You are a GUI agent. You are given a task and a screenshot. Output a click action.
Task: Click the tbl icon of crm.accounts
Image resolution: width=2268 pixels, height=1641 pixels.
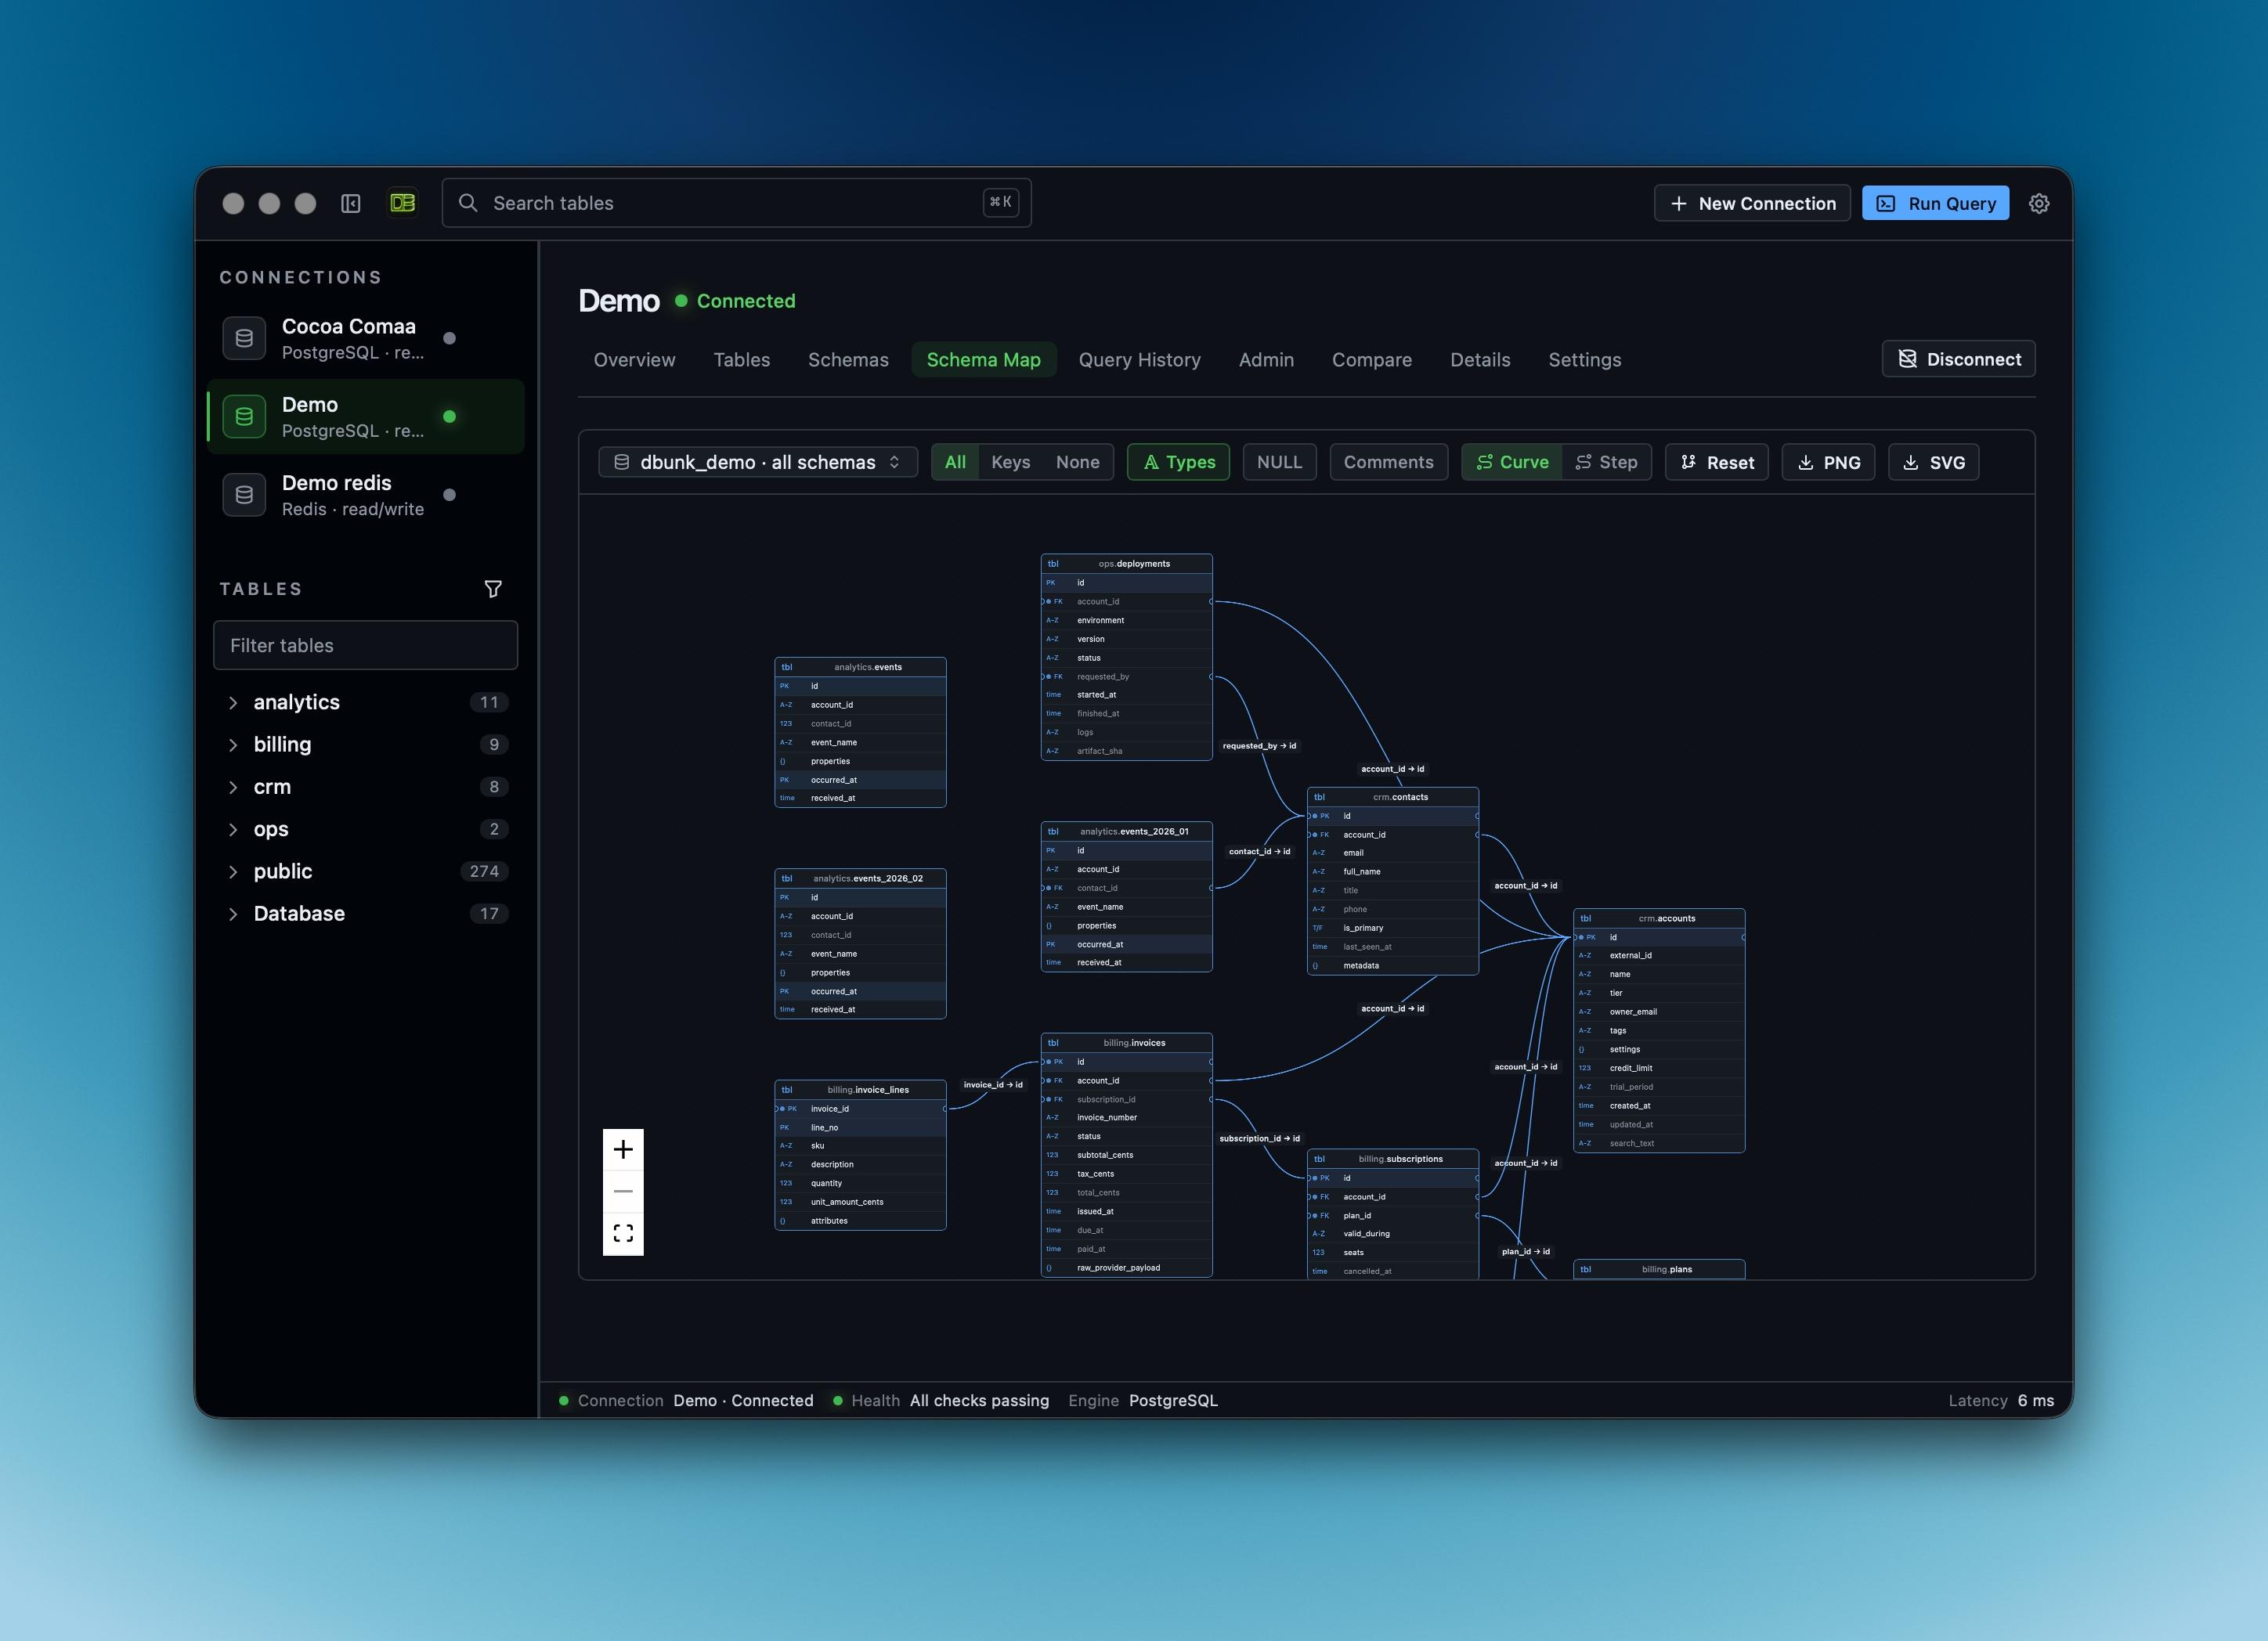pyautogui.click(x=1585, y=918)
